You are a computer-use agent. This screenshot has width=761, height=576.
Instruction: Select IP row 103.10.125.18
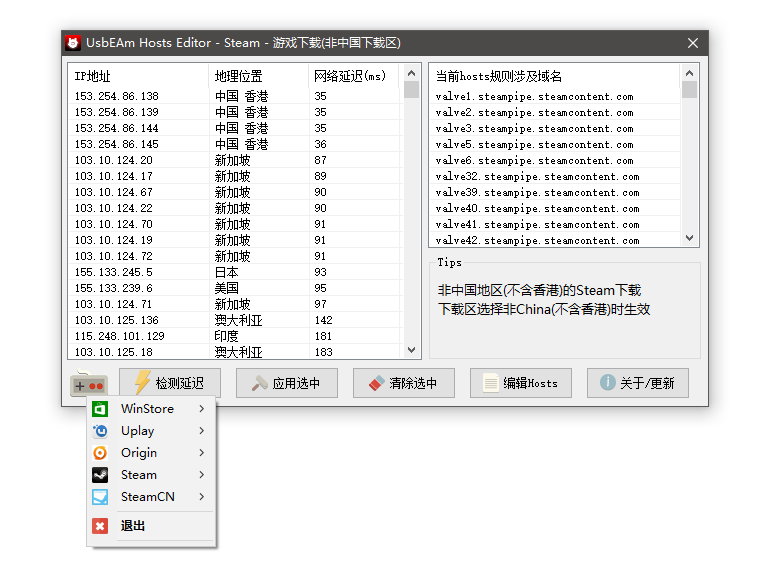[x=235, y=352]
